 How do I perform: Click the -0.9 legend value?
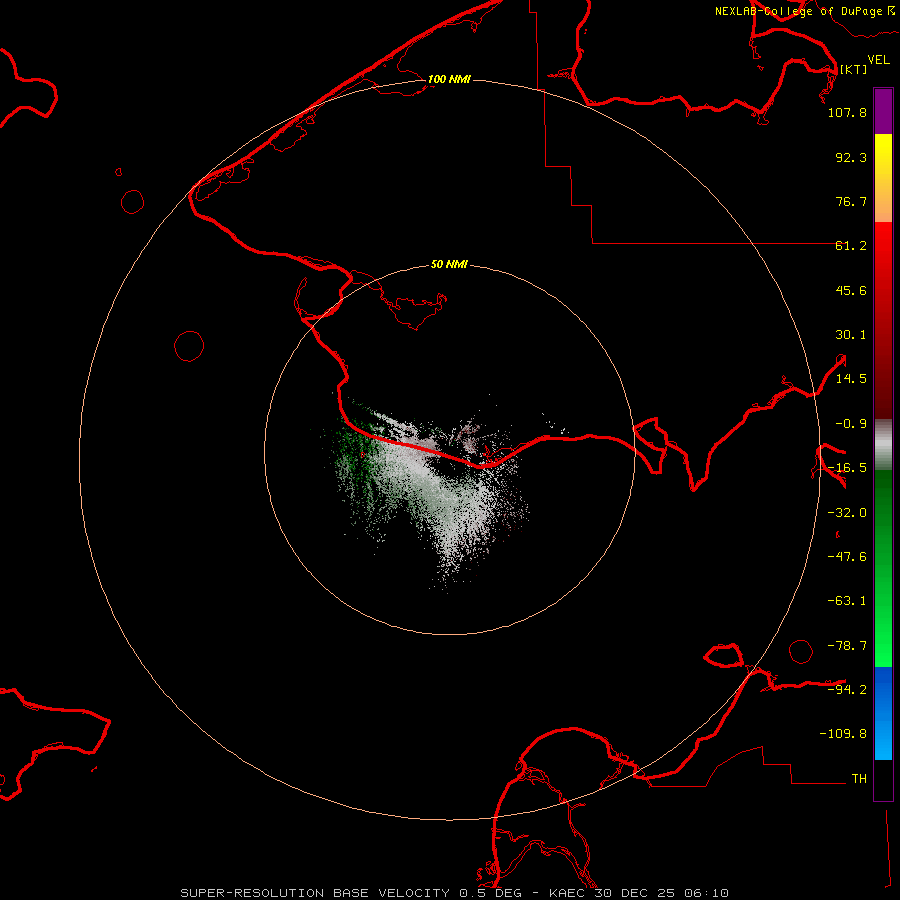point(851,424)
